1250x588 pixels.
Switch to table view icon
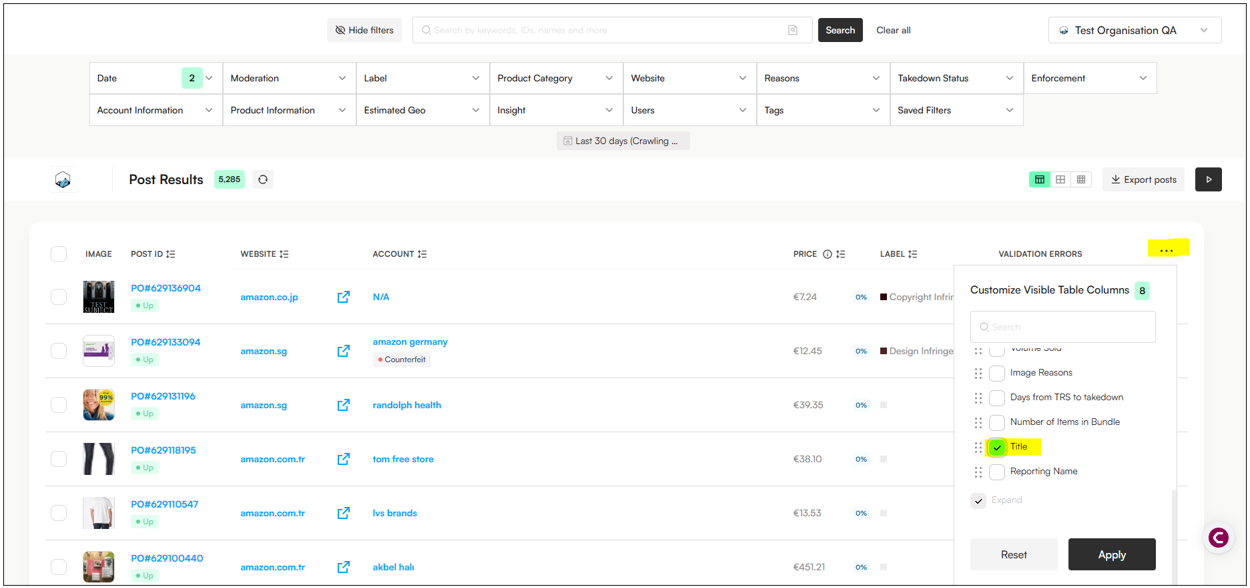1040,180
